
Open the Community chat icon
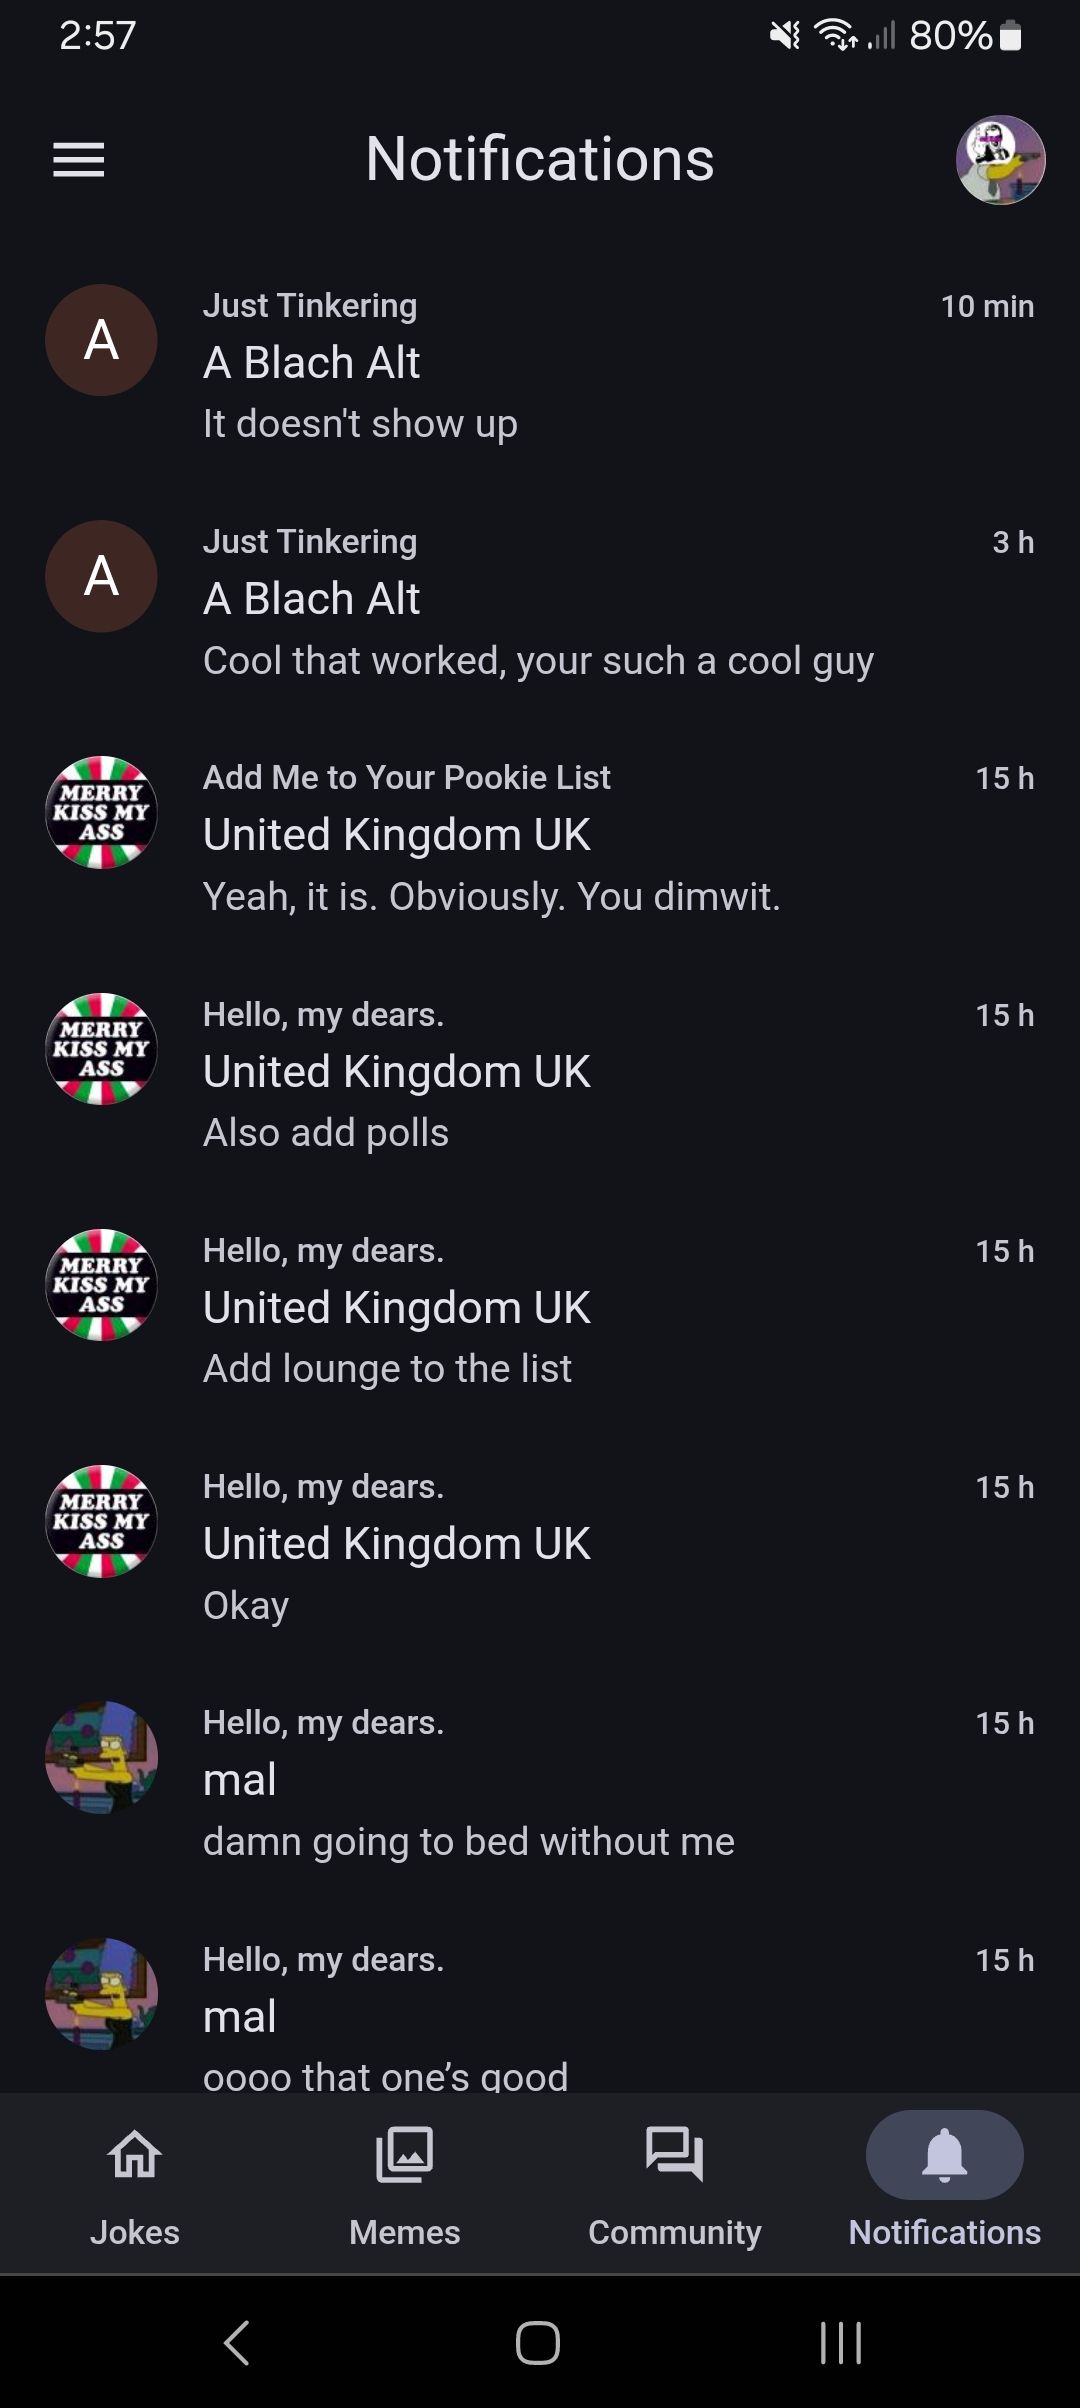point(675,2153)
